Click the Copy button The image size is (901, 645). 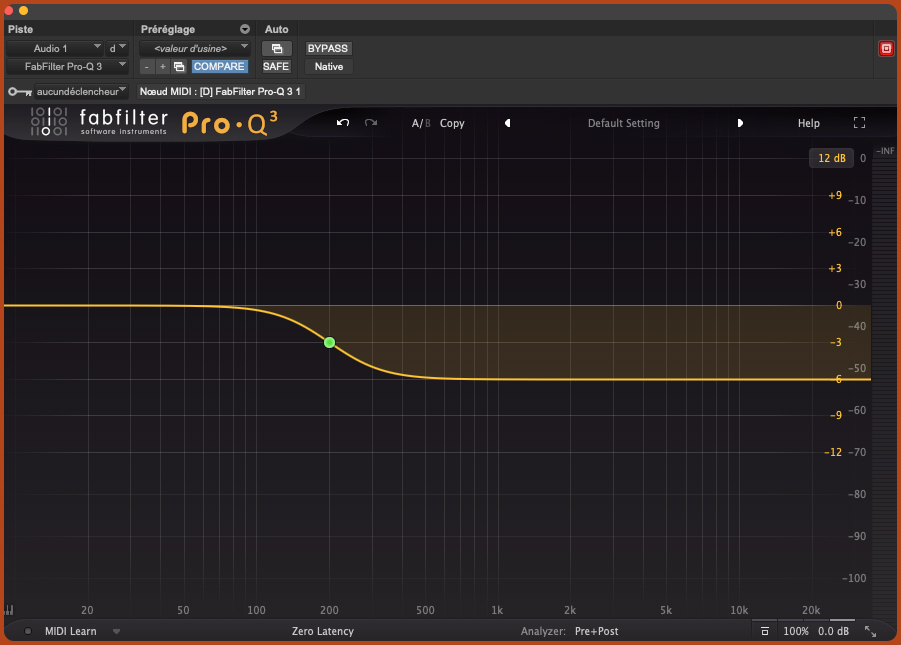point(452,123)
